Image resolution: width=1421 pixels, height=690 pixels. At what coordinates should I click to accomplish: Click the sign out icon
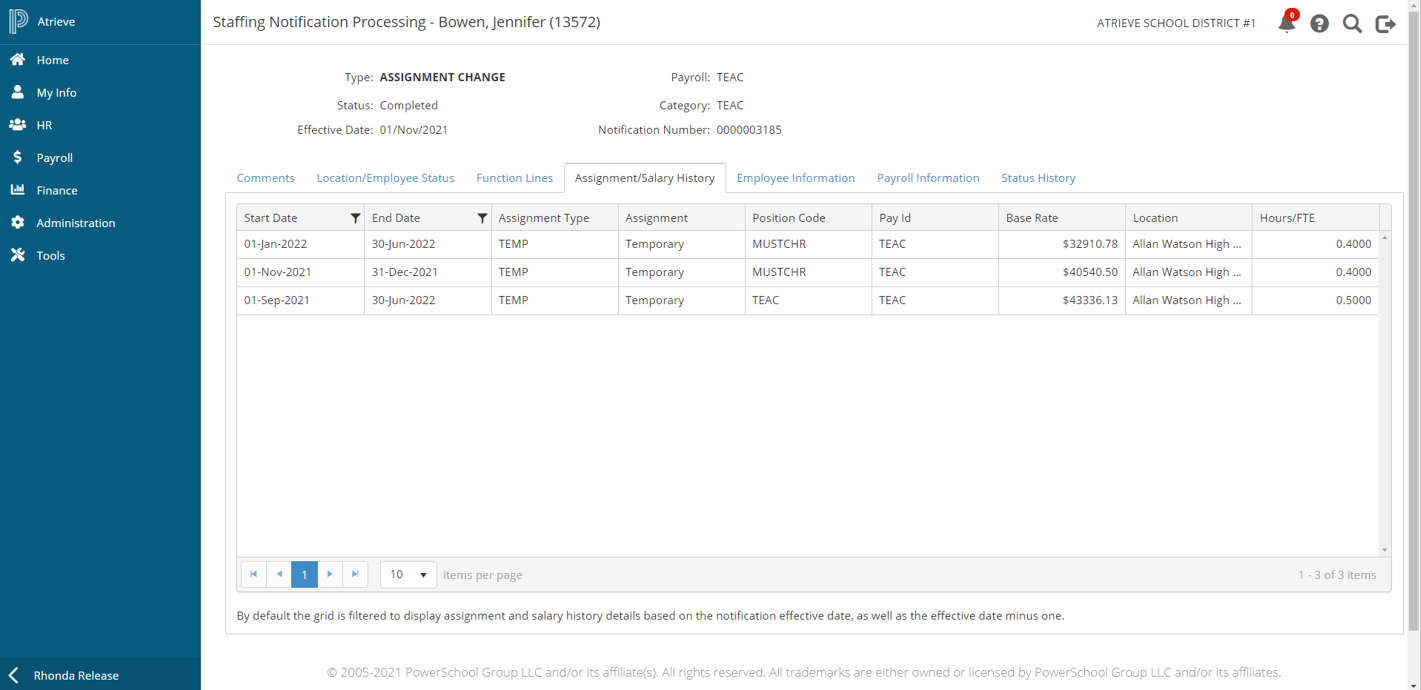coord(1385,23)
